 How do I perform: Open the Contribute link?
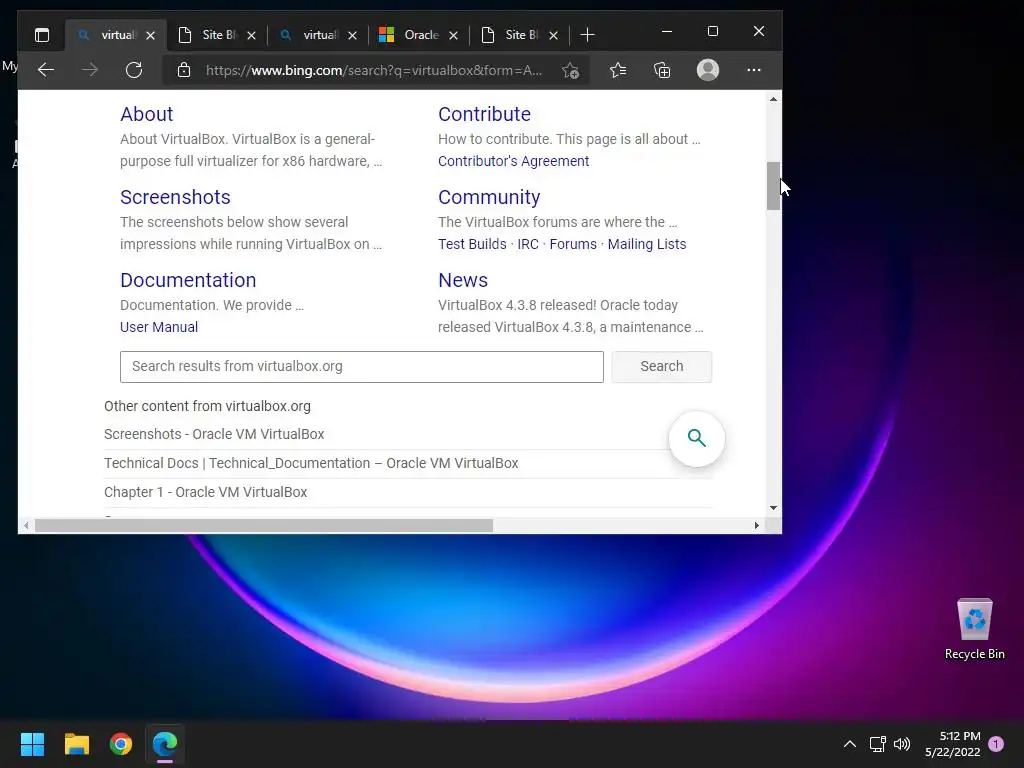click(484, 114)
